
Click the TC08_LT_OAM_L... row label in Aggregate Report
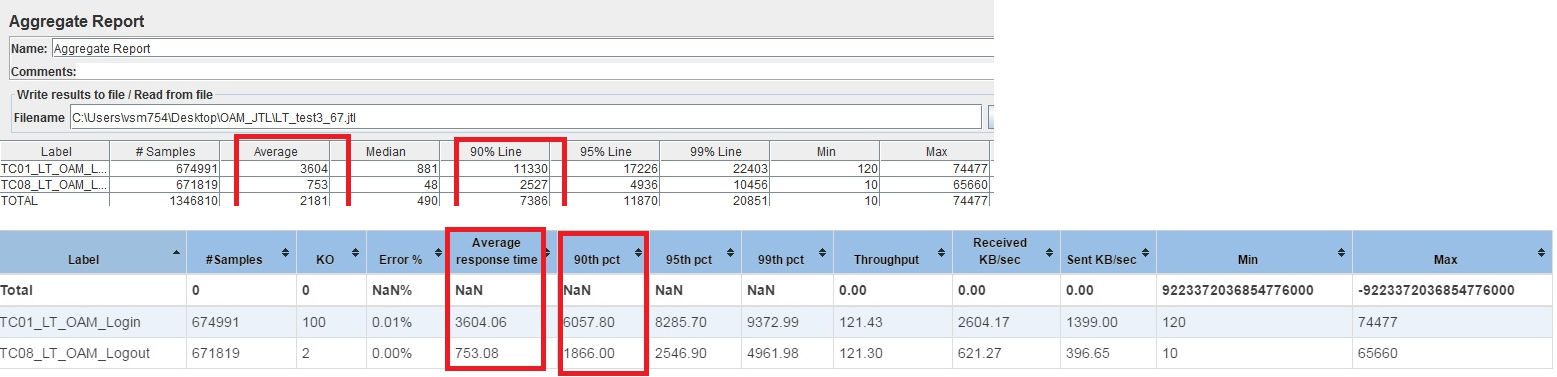55,184
